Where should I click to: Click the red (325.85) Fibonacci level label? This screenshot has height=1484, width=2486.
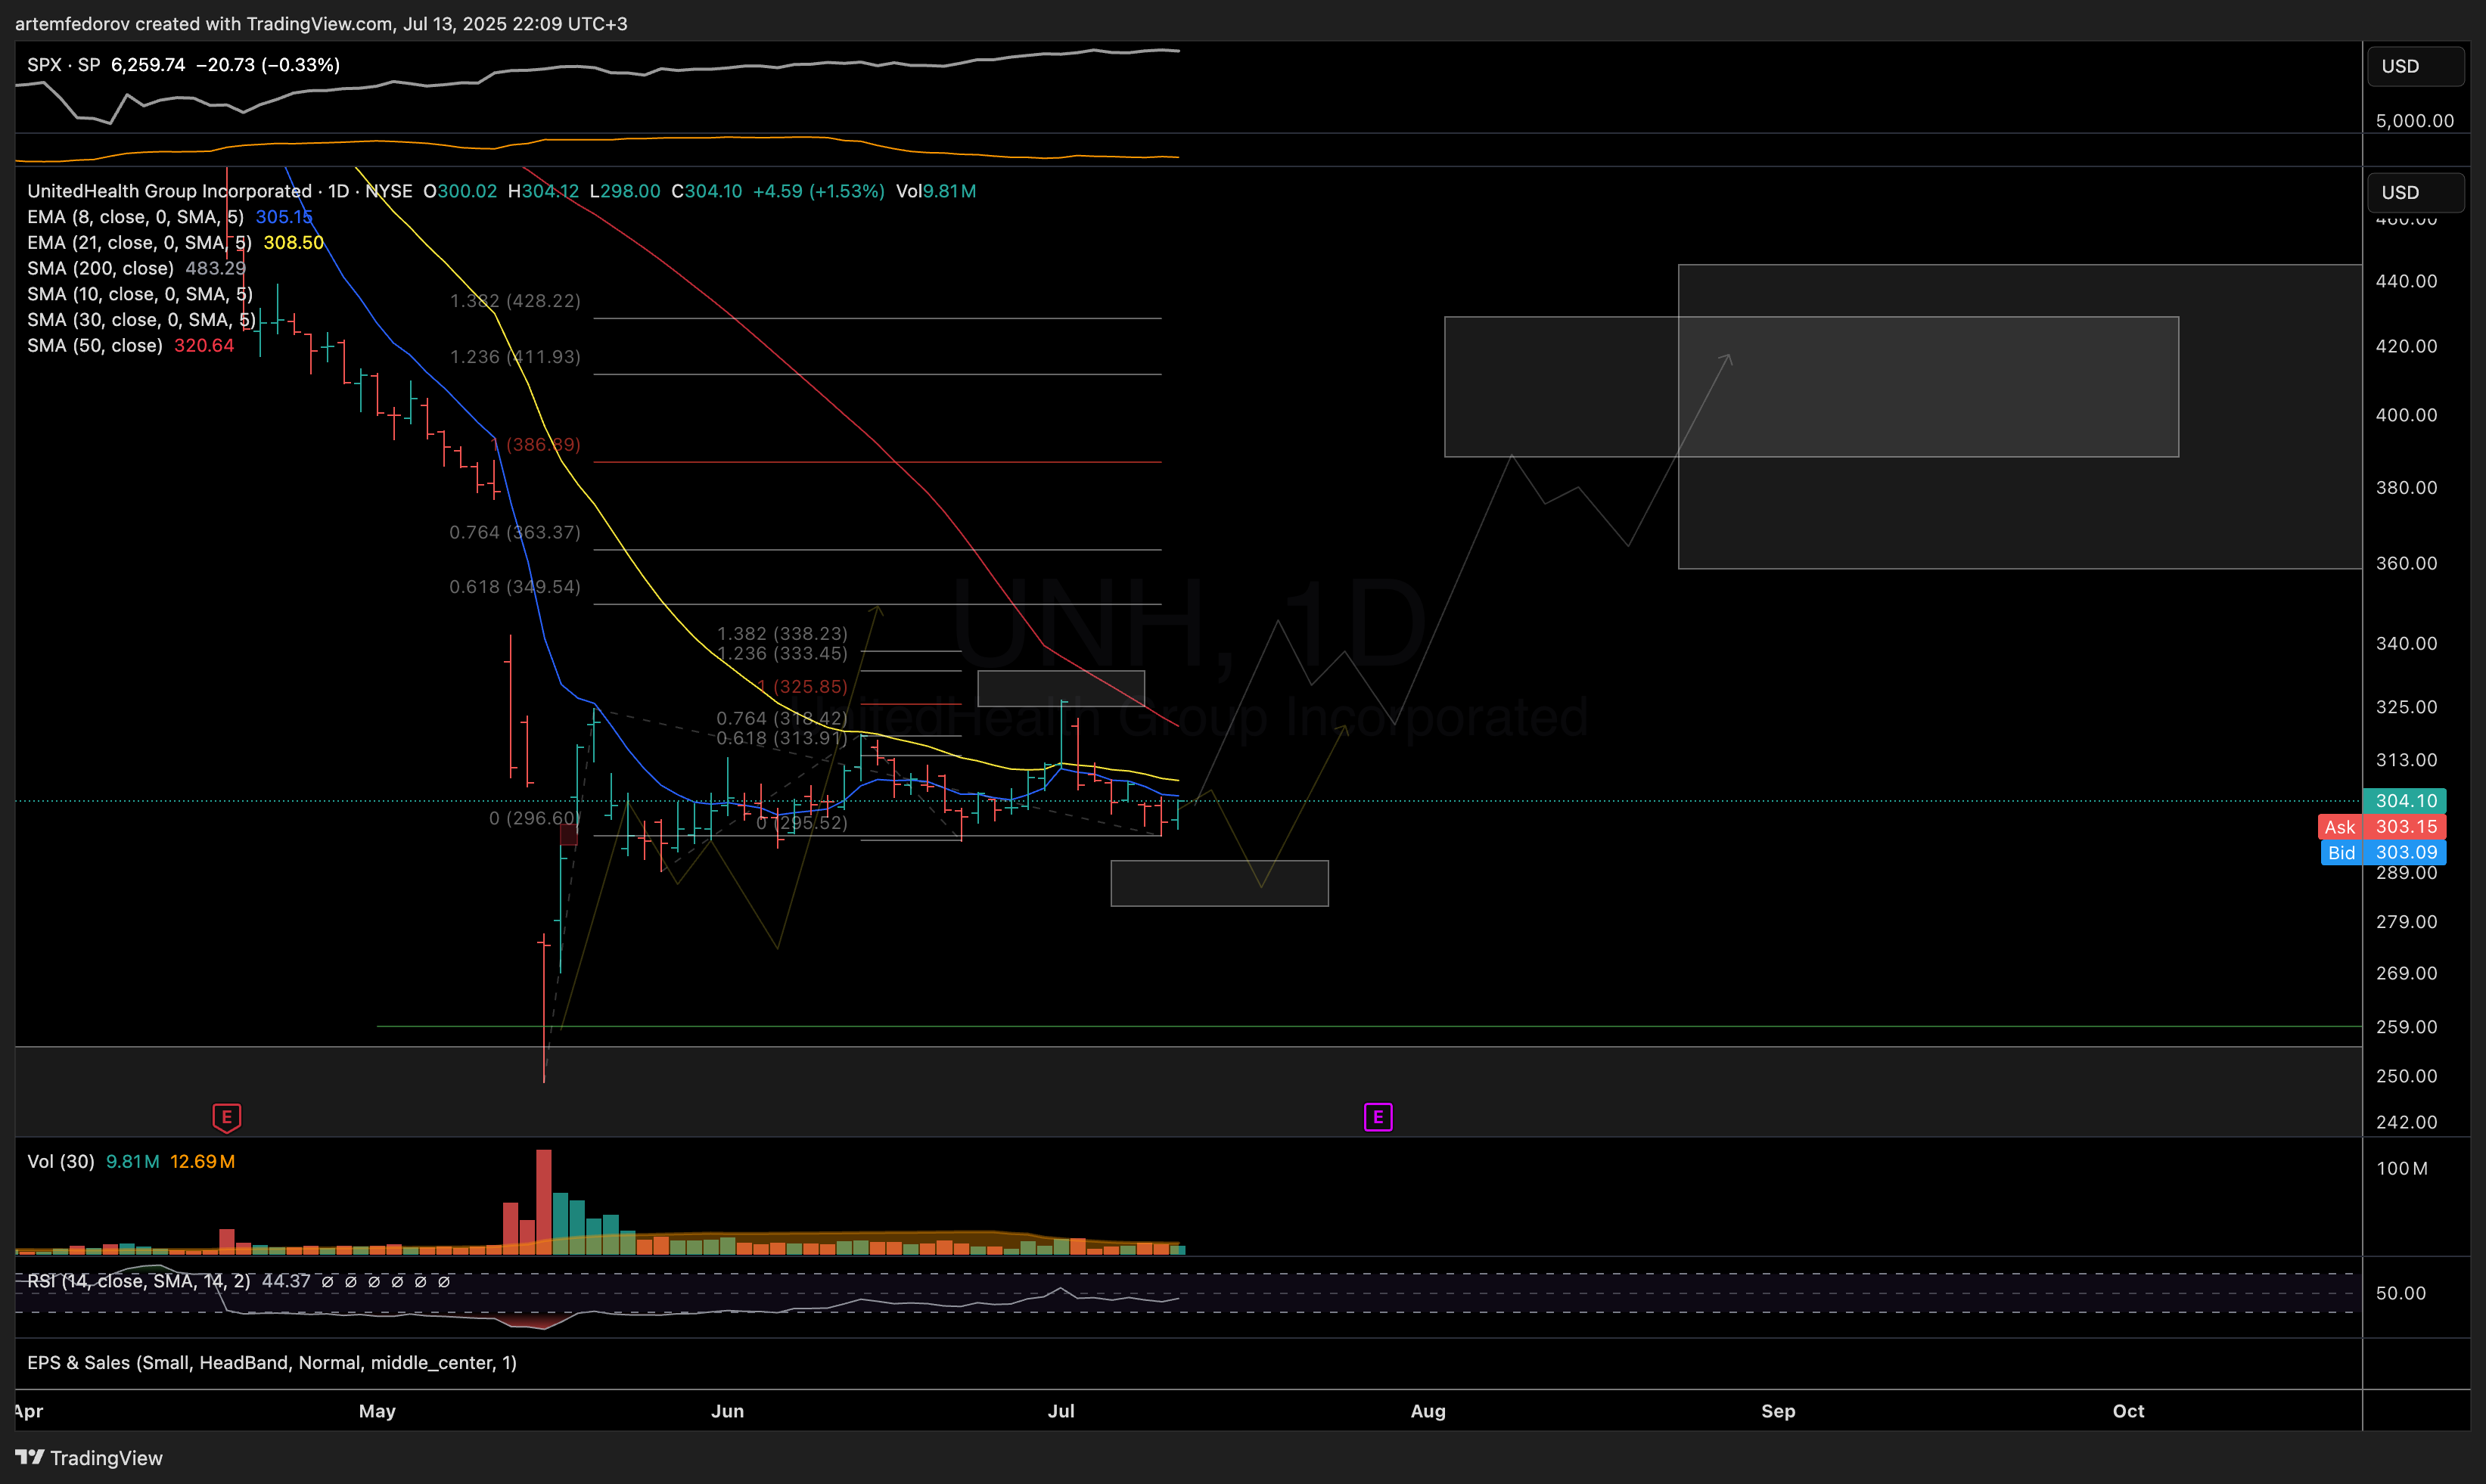(803, 687)
